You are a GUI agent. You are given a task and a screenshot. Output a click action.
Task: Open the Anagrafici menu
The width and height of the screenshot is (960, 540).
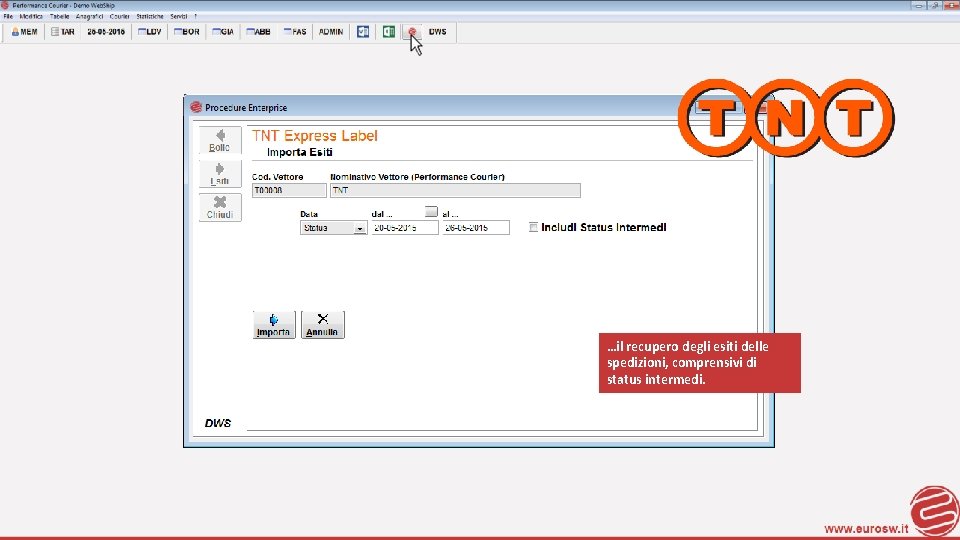89,17
